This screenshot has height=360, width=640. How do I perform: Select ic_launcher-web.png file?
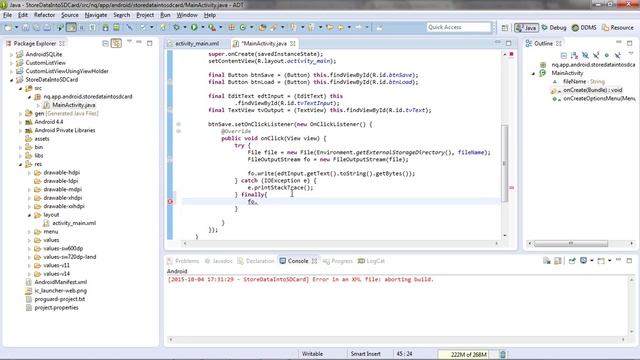pyautogui.click(x=60, y=291)
